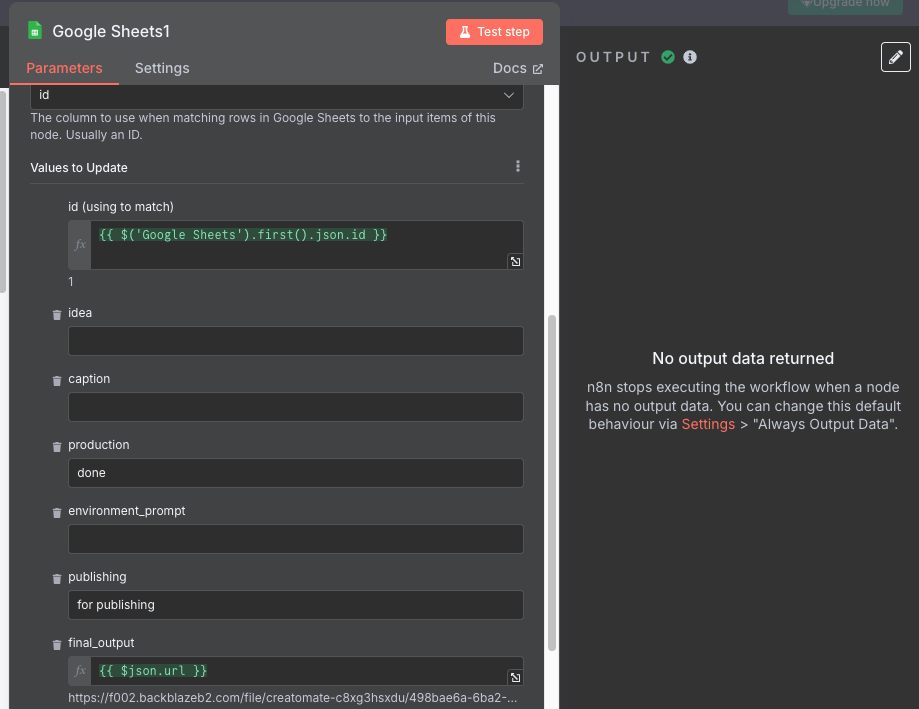The image size is (919, 709).
Task: Click into the production input showing done
Action: click(x=295, y=472)
